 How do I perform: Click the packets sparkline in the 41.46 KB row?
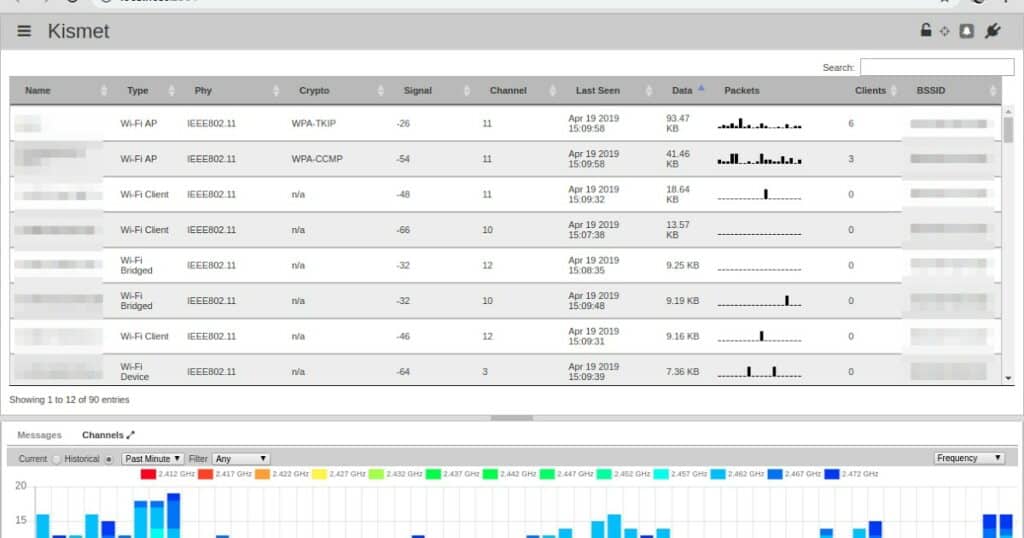(x=760, y=159)
